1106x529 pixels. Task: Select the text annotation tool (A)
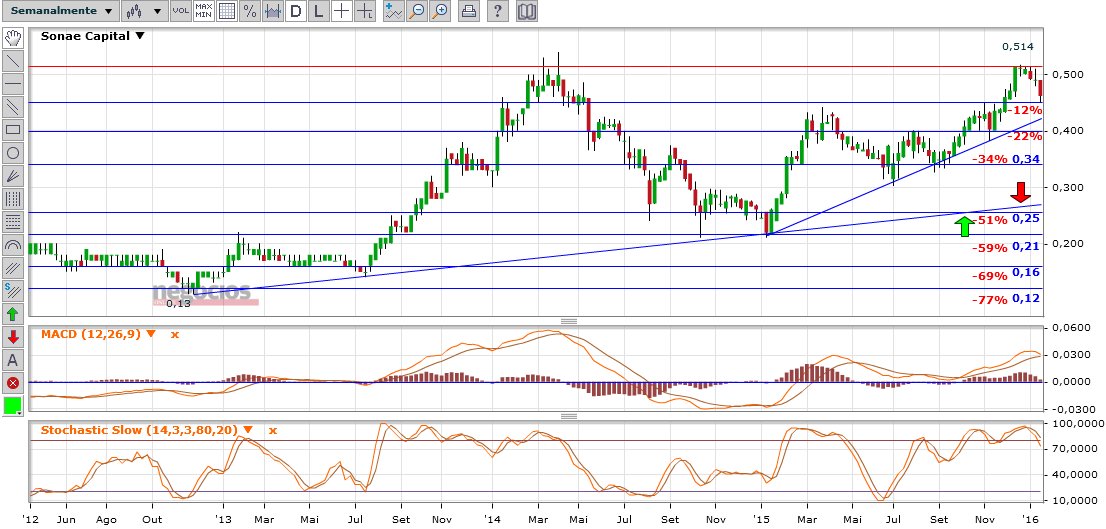point(13,360)
